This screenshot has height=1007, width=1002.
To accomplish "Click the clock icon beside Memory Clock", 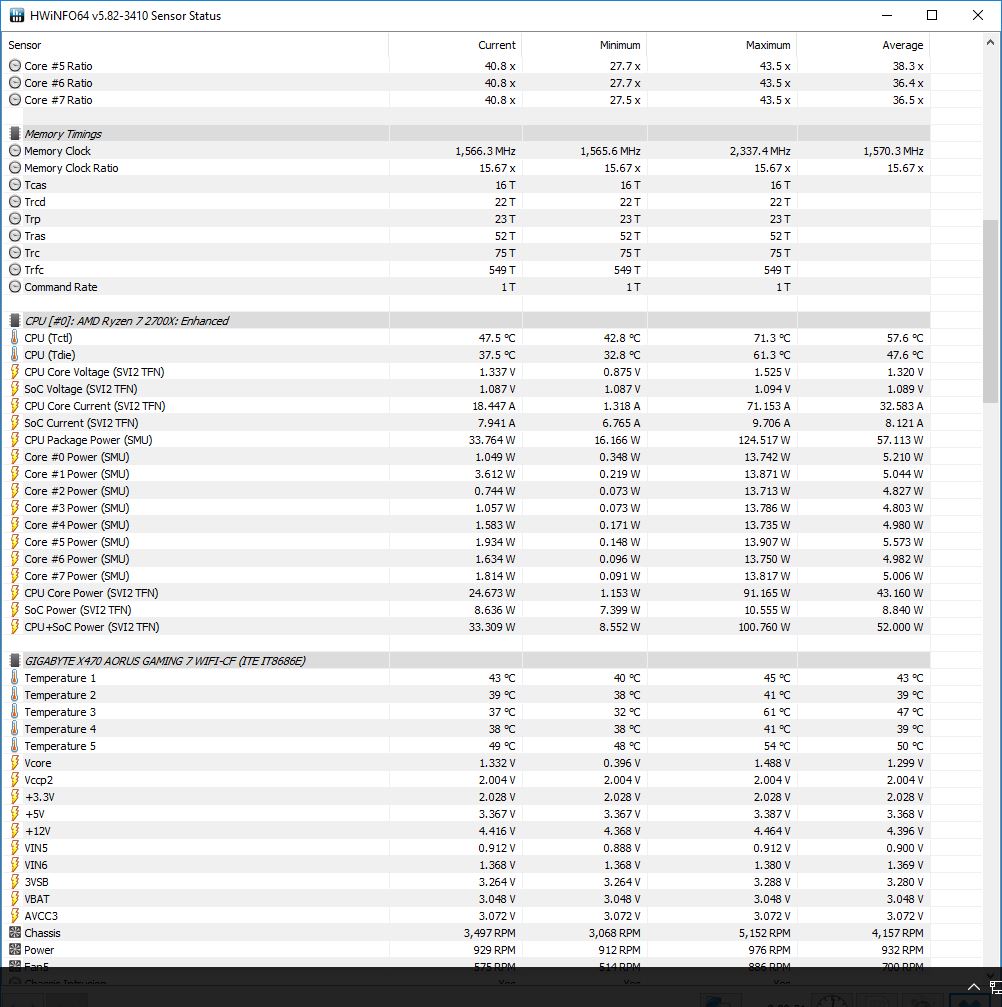I will pyautogui.click(x=15, y=150).
